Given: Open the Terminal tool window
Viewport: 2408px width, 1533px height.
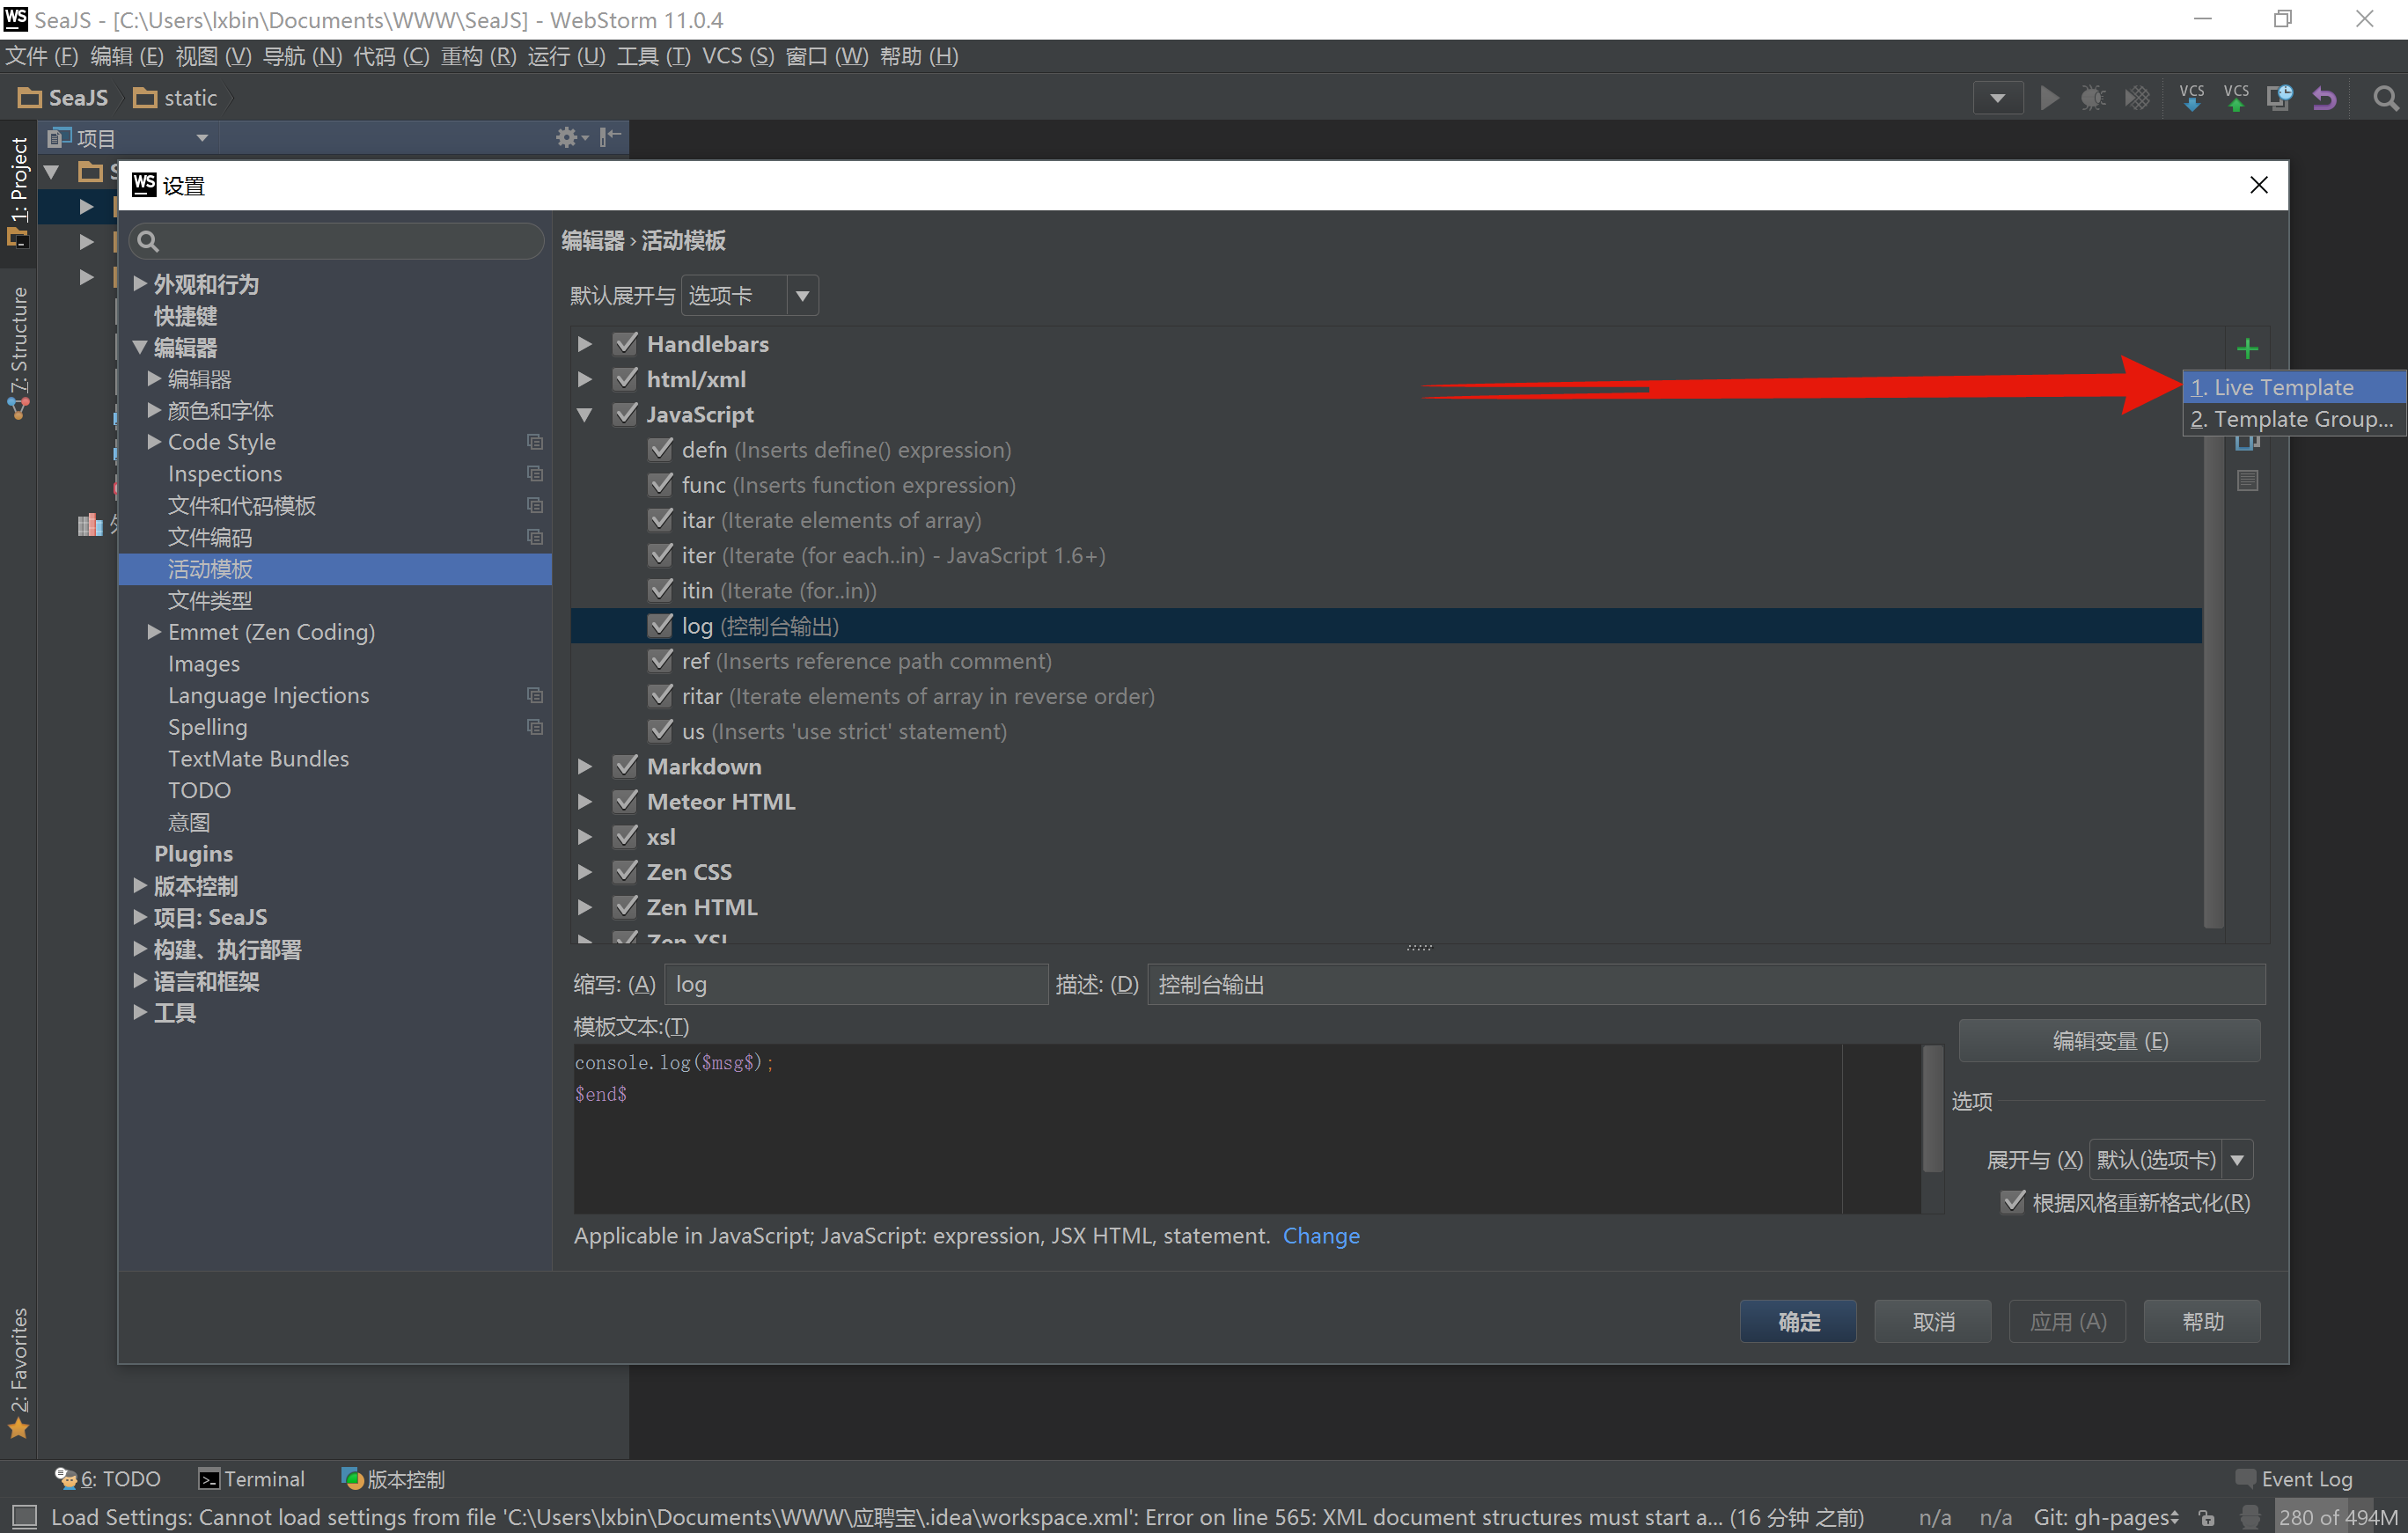Looking at the screenshot, I should click(252, 1479).
